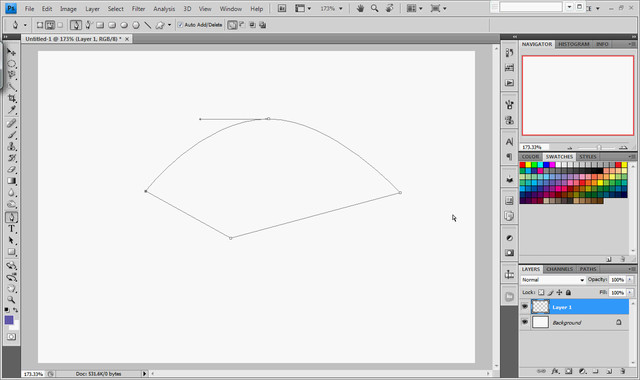Select the Eraser tool
The width and height of the screenshot is (640, 380).
tap(12, 169)
